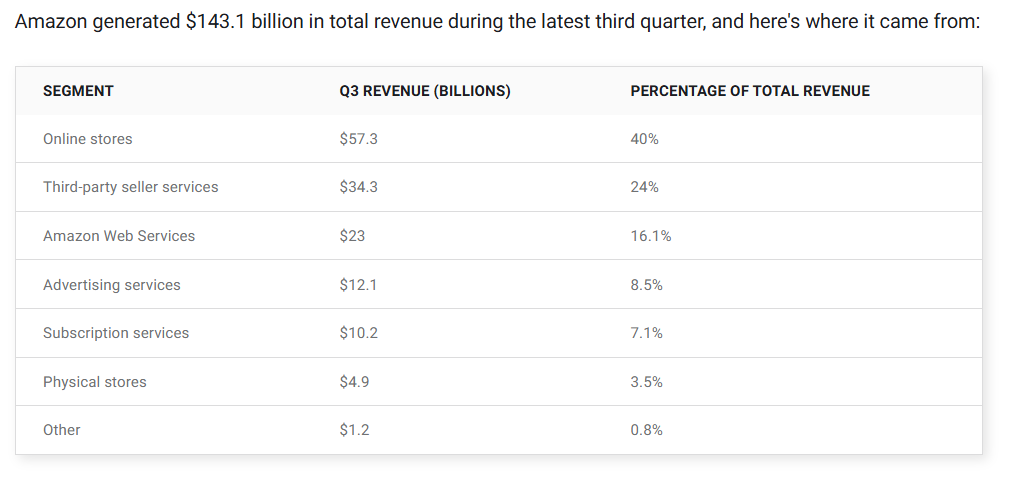Viewport: 1013px width, 481px height.
Task: Click the PERCENTAGE OF TOTAL REVENUE header
Action: click(x=750, y=91)
